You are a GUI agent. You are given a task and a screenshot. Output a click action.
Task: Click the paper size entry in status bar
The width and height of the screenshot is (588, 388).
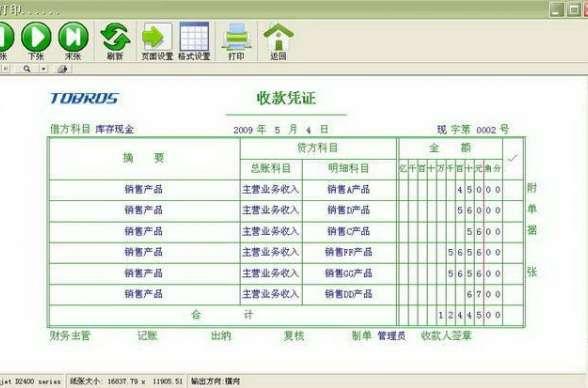point(126,381)
